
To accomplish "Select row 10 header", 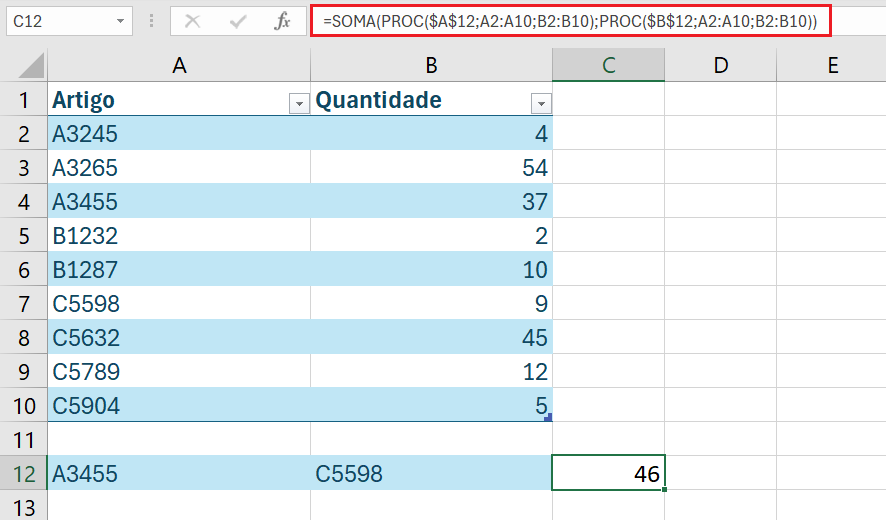I will pos(24,405).
